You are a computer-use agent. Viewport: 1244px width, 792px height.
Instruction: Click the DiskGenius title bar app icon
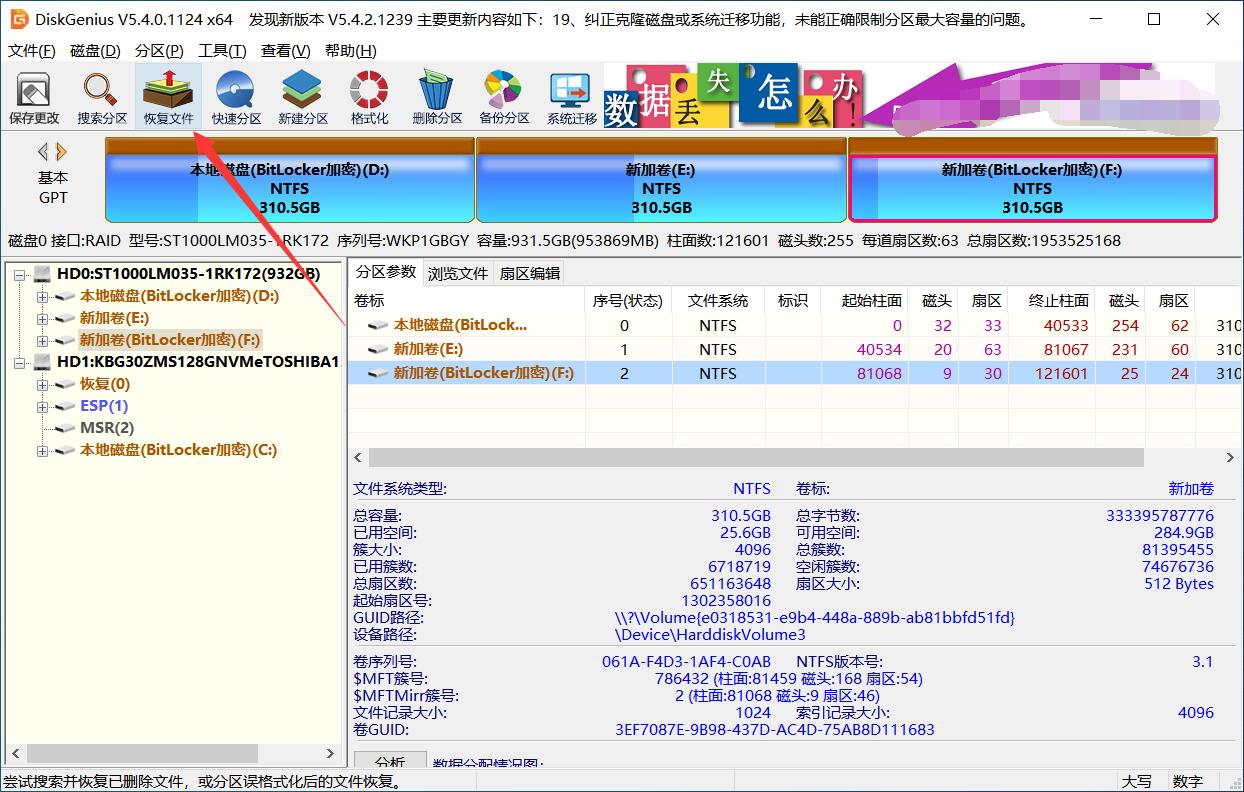coord(18,19)
